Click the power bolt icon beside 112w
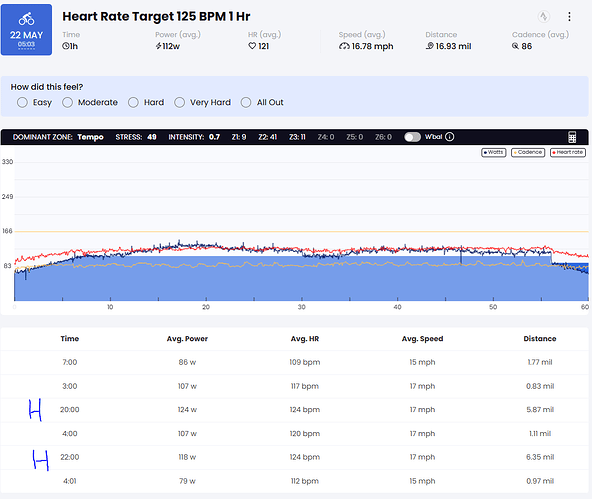Screen dimensions: 592x499 [x=158, y=46]
